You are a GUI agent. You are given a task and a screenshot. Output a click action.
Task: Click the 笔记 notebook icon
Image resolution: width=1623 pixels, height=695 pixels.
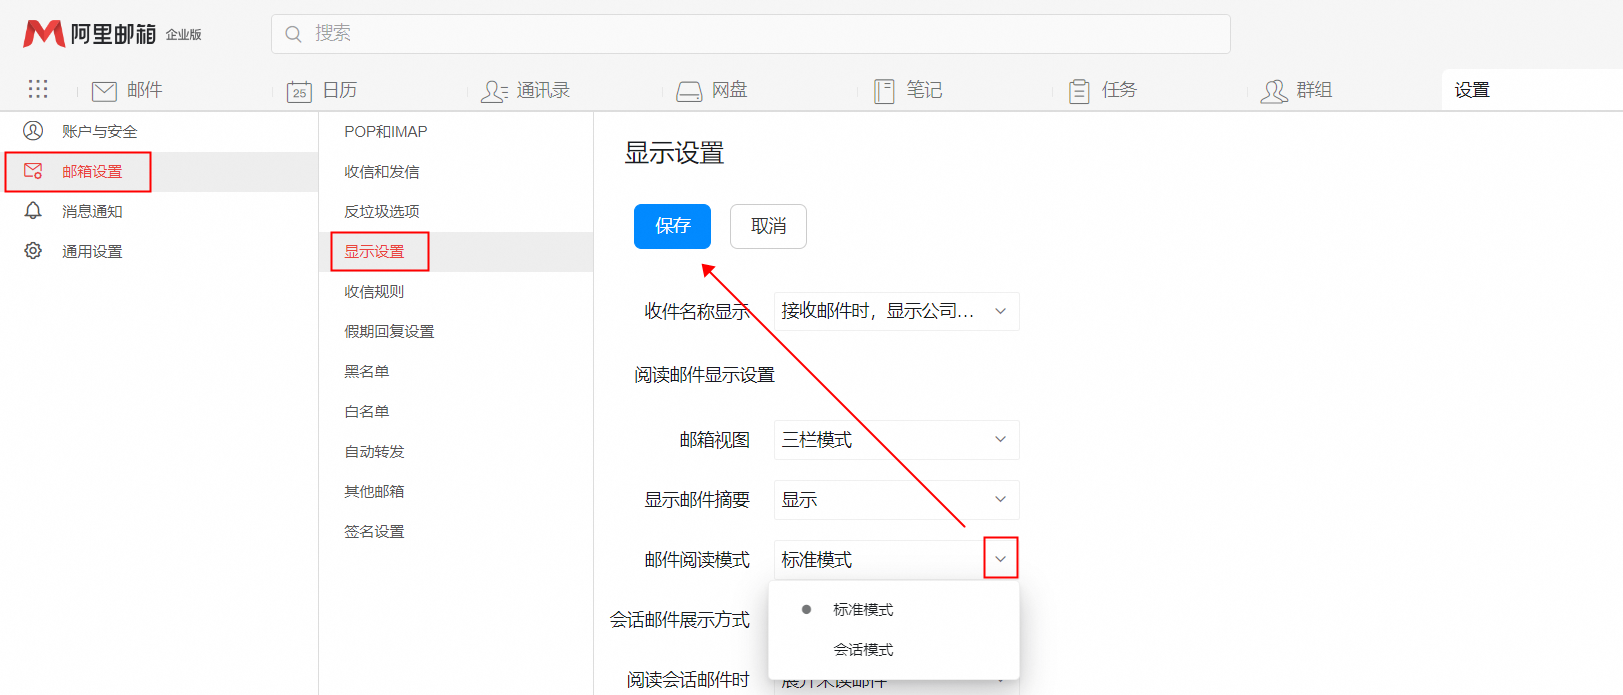(x=884, y=91)
